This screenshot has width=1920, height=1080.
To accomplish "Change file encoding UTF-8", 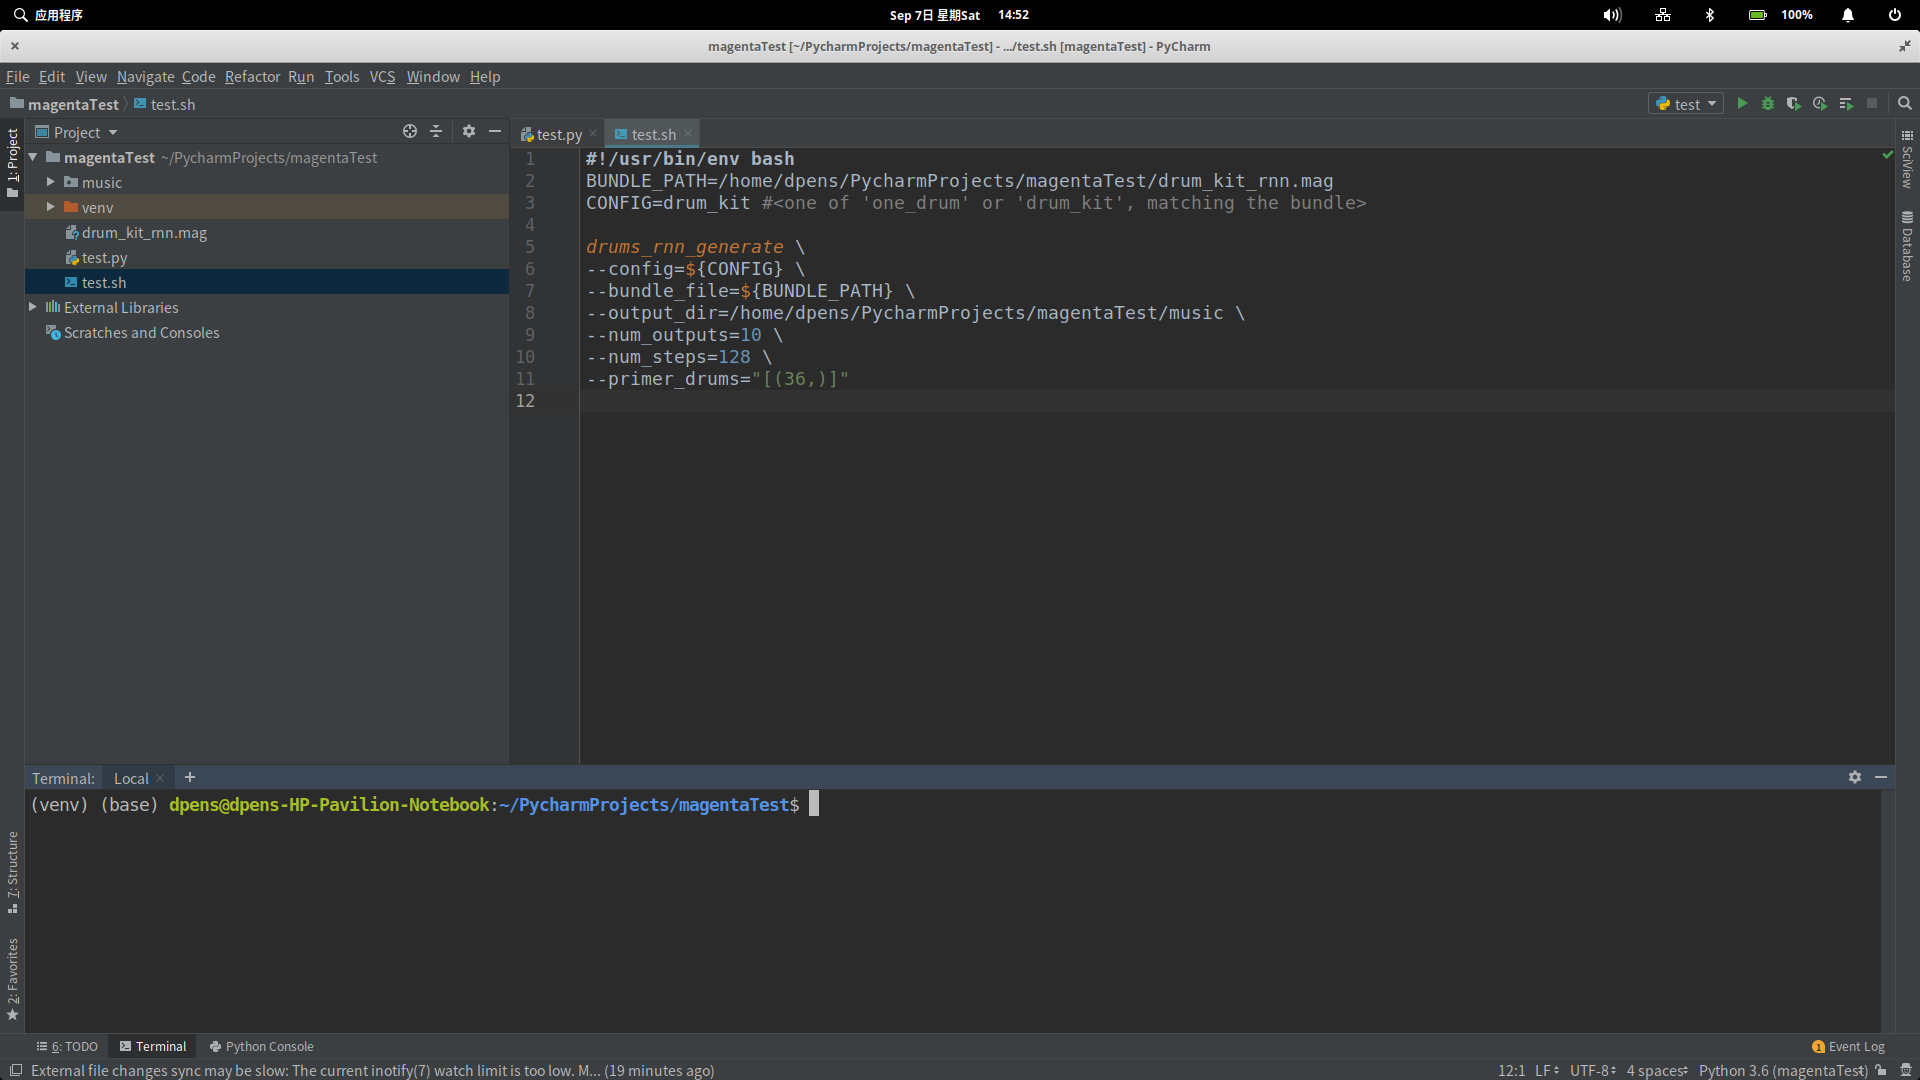I will coord(1592,1071).
